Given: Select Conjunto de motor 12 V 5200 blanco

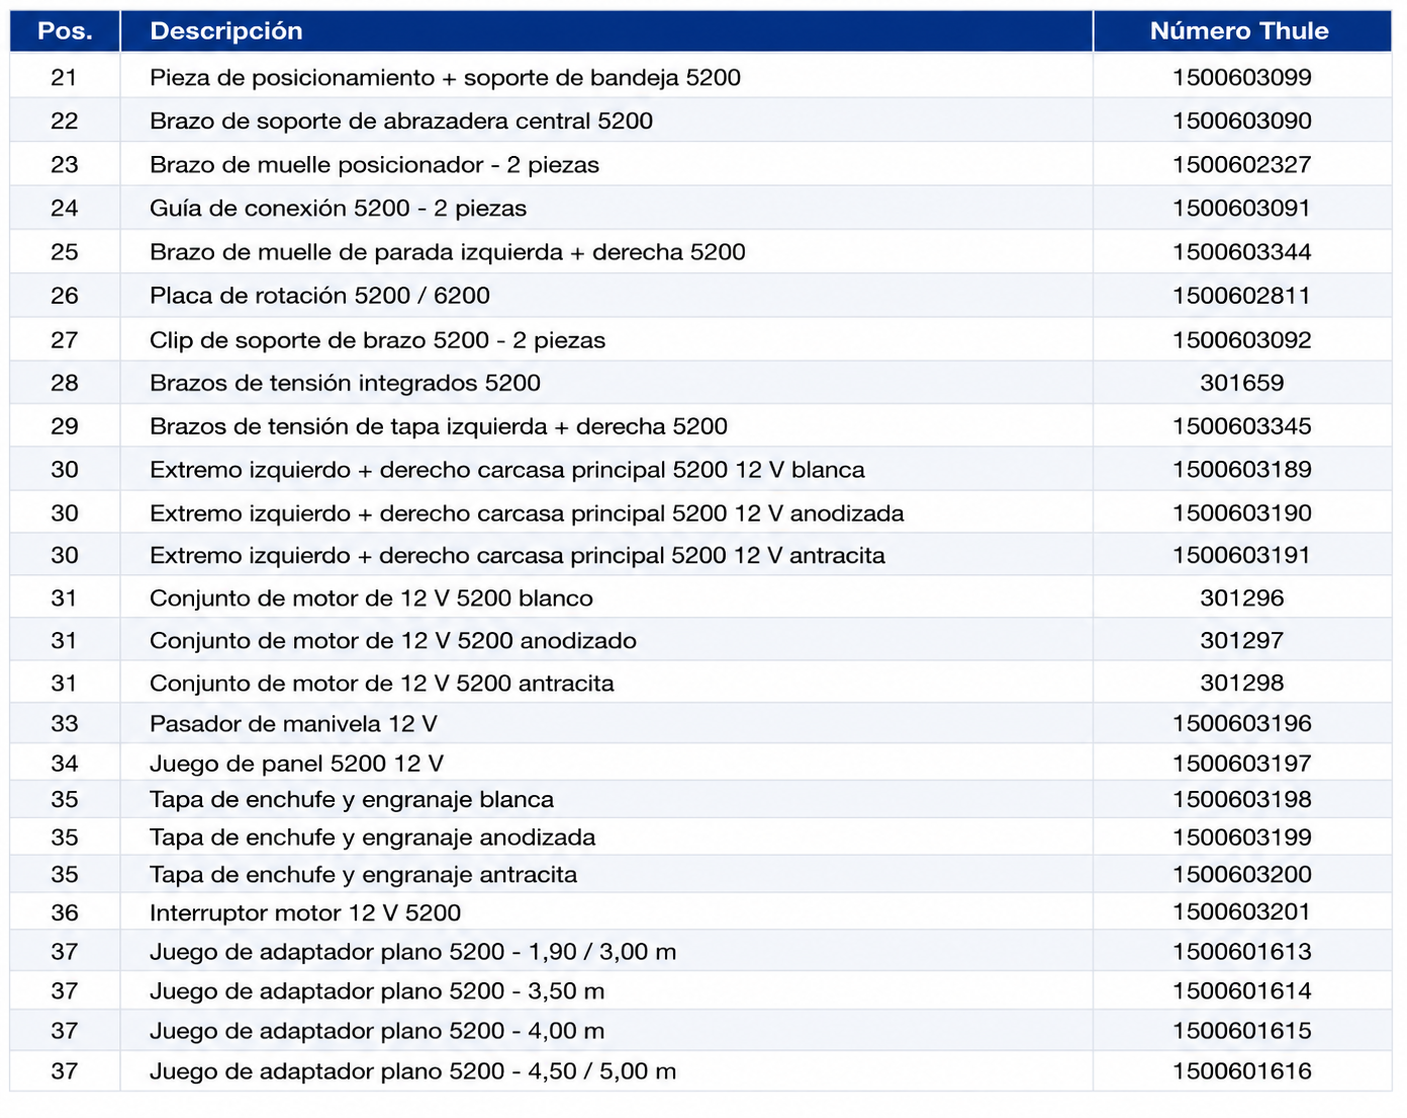Looking at the screenshot, I should pos(371,599).
